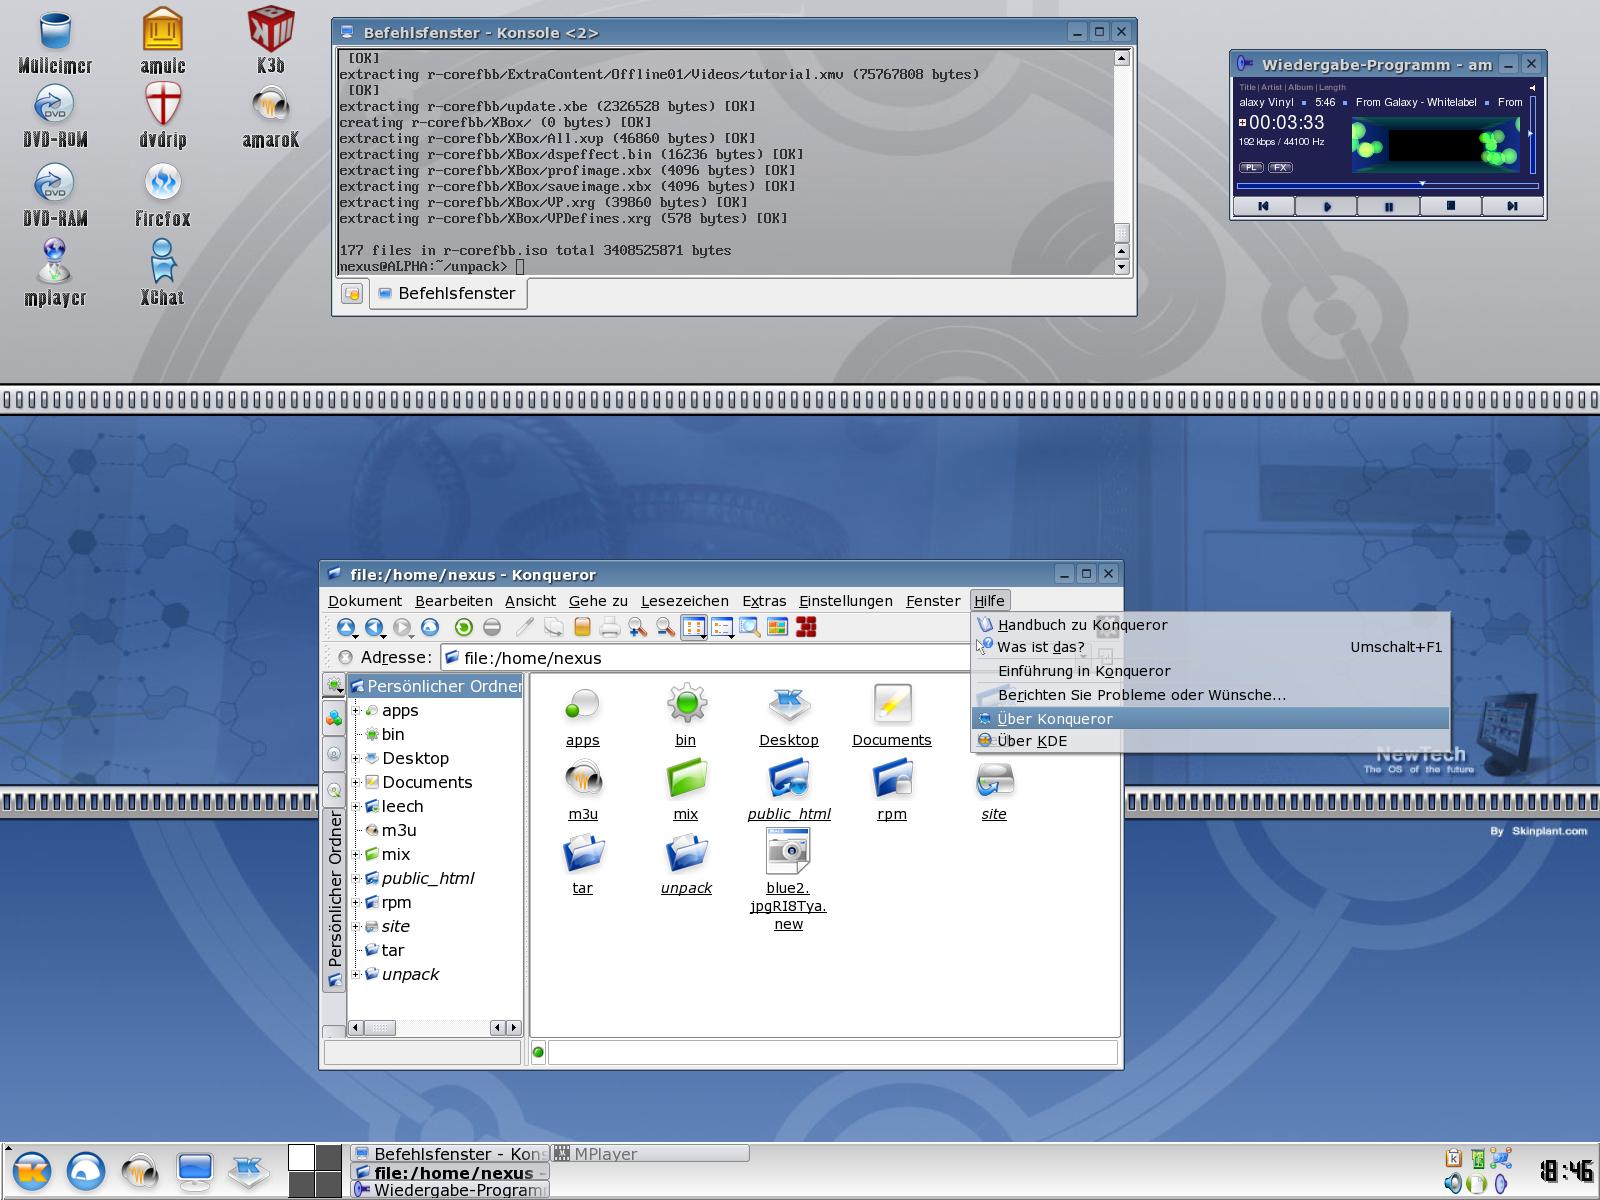Clear the Adresse location bar
The width and height of the screenshot is (1600, 1200).
click(346, 657)
